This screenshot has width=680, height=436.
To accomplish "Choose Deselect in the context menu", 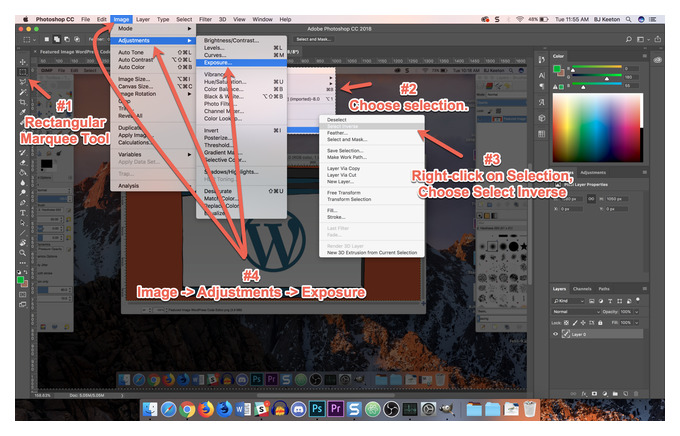I will pyautogui.click(x=371, y=120).
